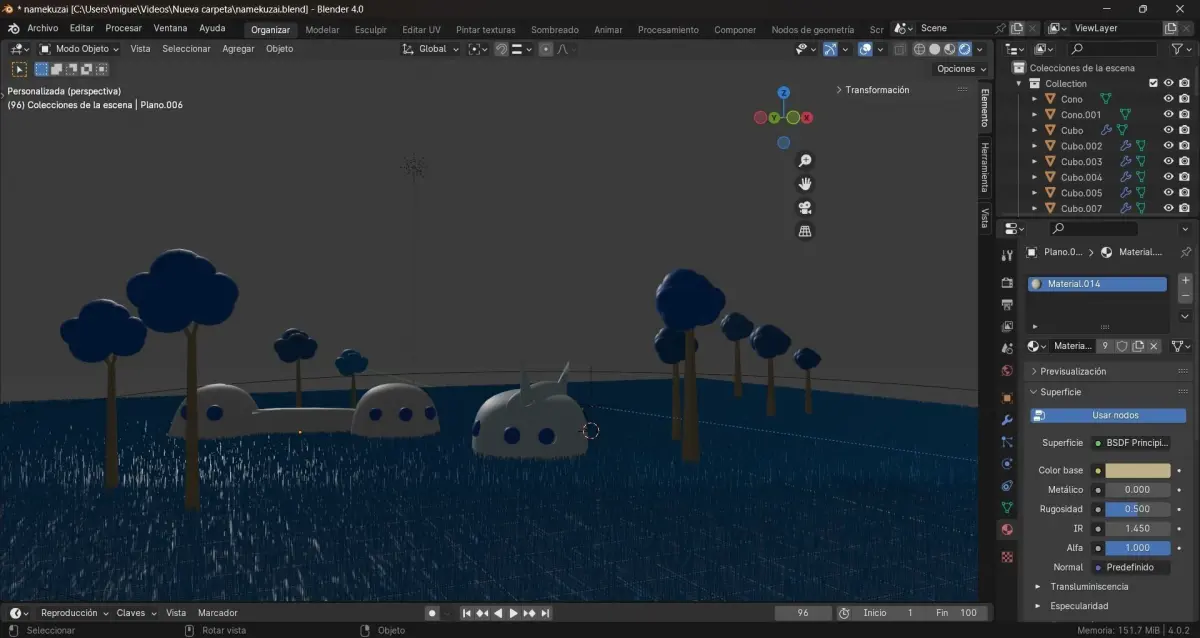Add a material slot with plus button
Image resolution: width=1200 pixels, height=638 pixels.
pyautogui.click(x=1185, y=281)
